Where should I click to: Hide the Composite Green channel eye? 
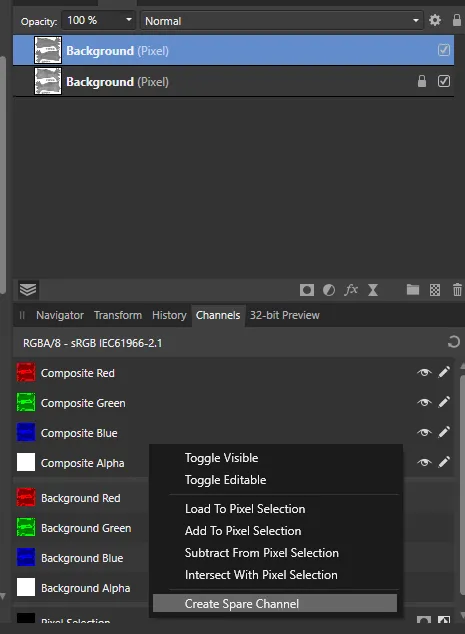pos(424,402)
